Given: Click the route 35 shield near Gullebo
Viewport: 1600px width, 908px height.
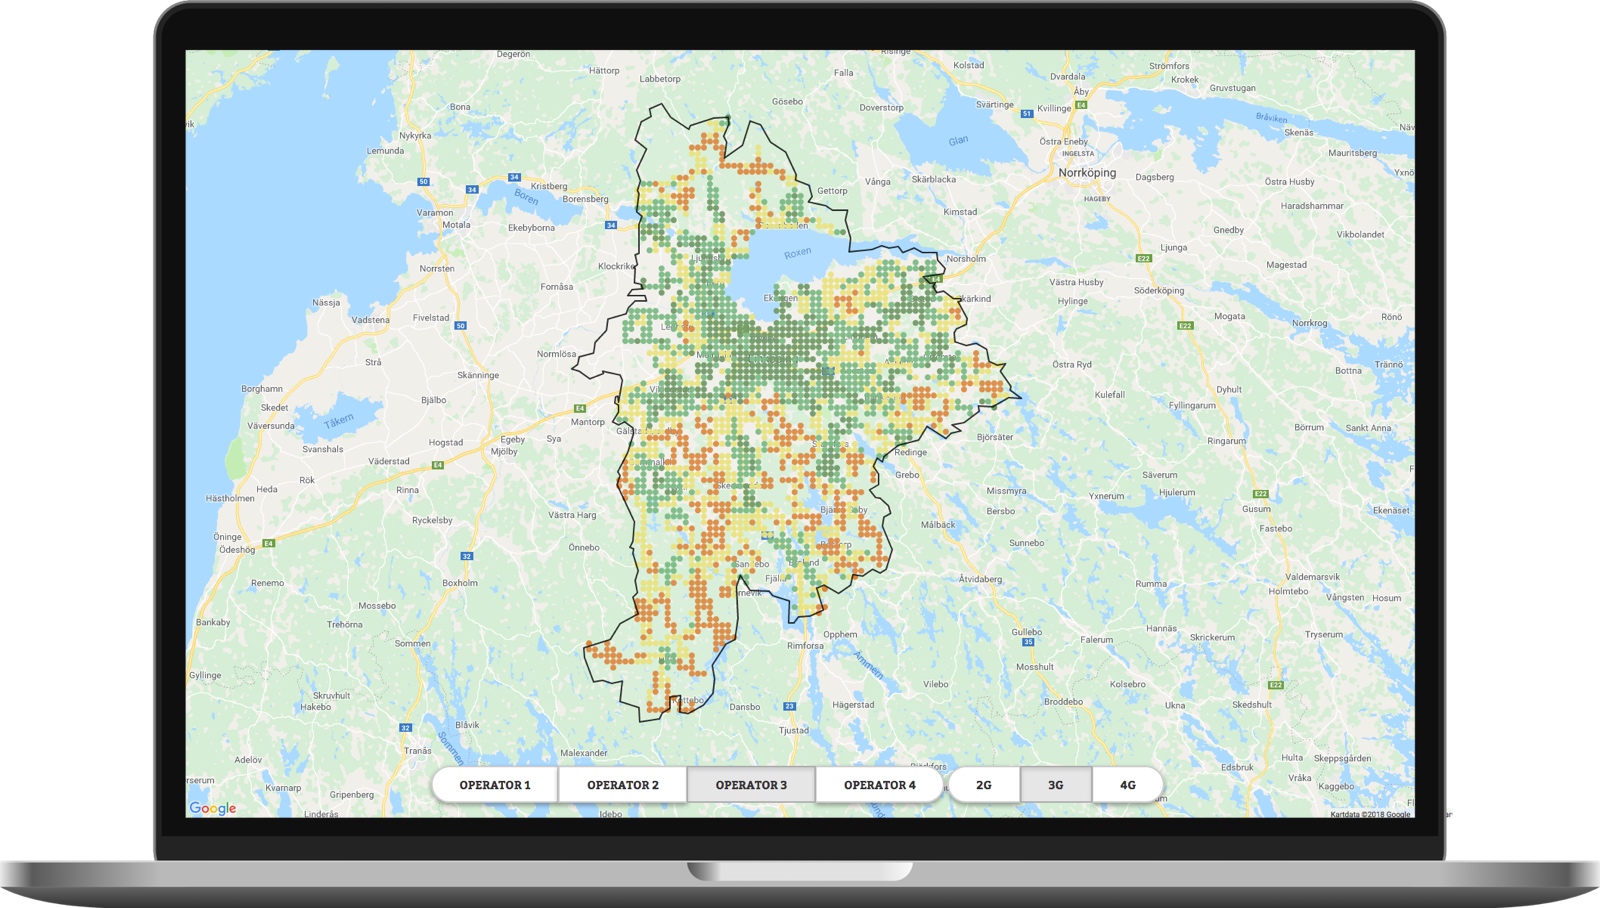Looking at the screenshot, I should tap(1027, 642).
